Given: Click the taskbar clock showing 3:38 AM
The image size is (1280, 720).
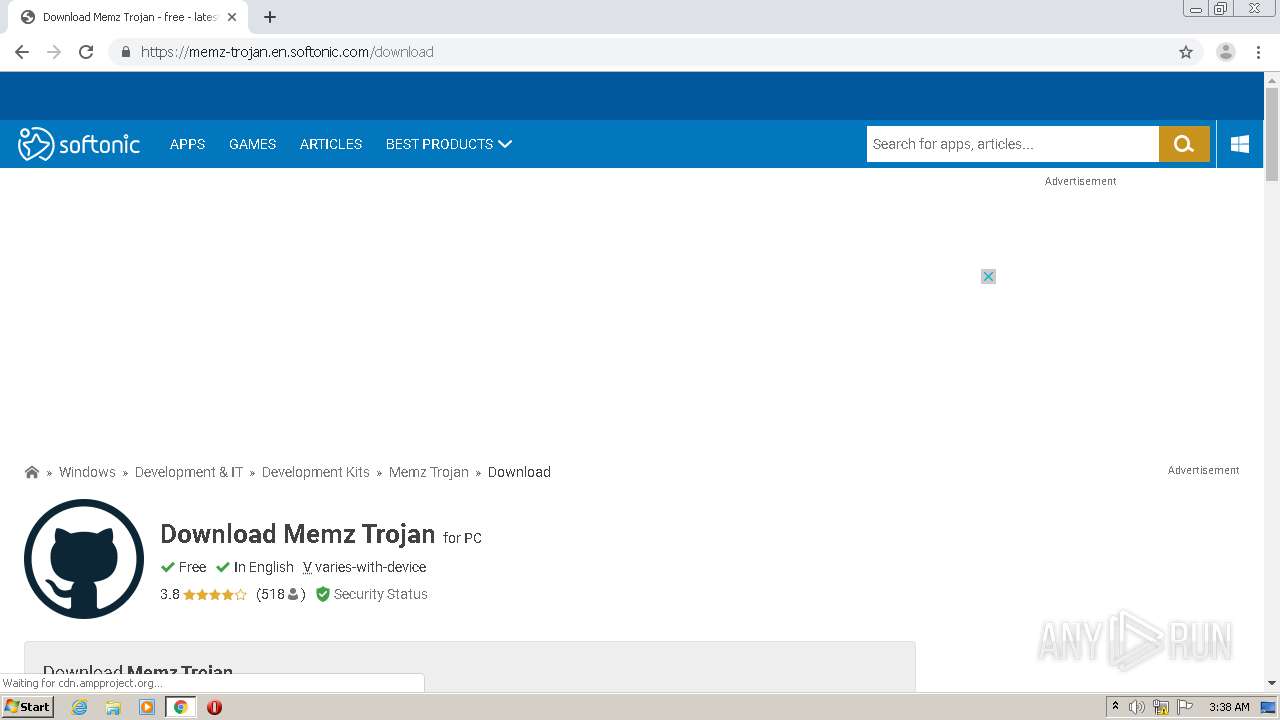Looking at the screenshot, I should [1229, 707].
